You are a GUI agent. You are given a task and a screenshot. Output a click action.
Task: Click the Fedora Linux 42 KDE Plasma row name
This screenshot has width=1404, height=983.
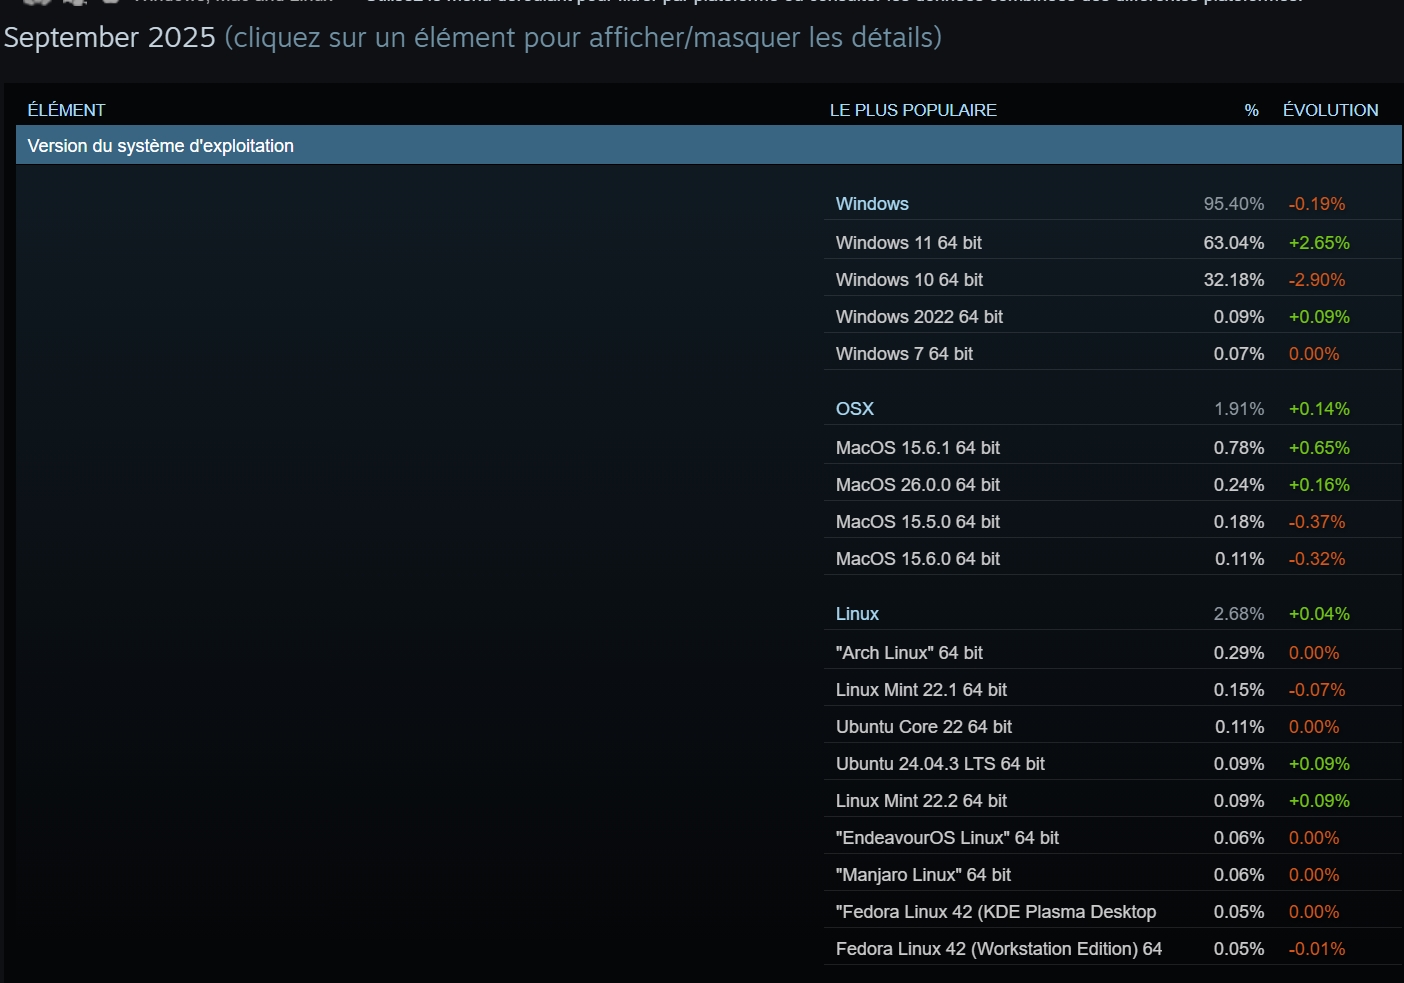tap(996, 912)
